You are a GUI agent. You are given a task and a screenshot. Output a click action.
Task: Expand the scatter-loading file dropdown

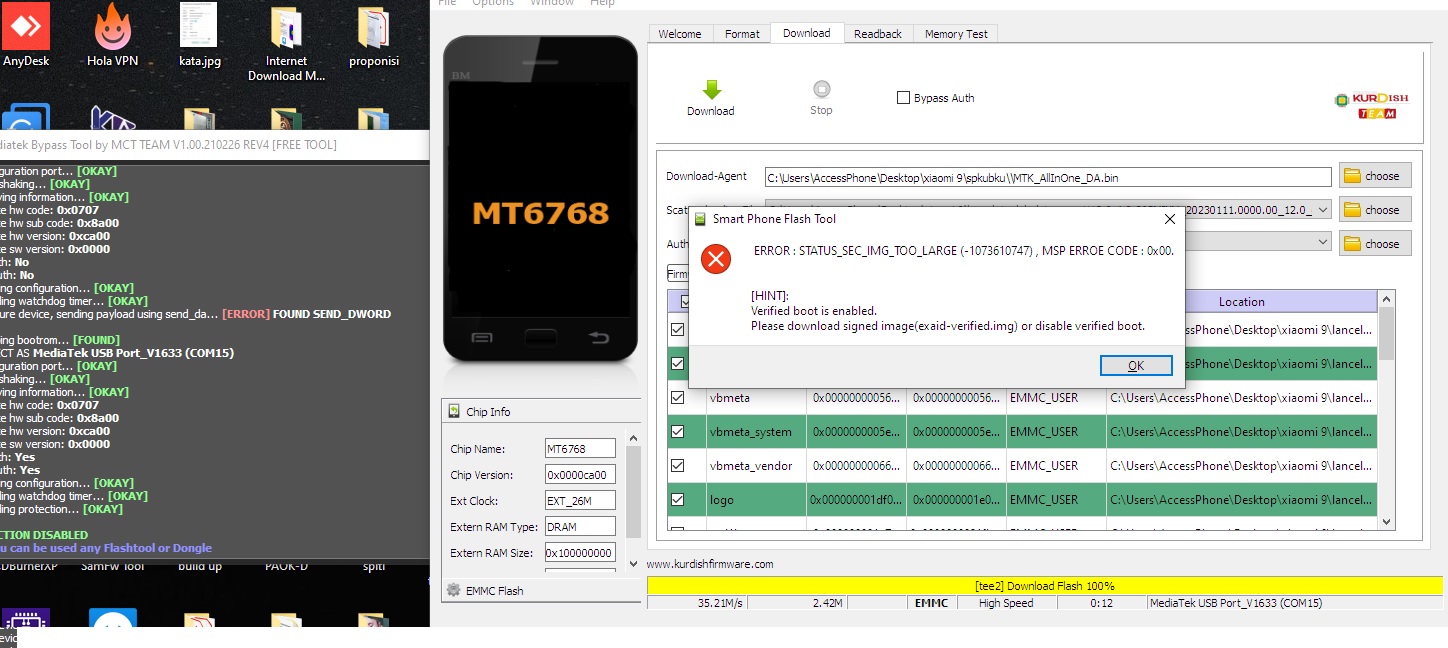pos(1323,210)
